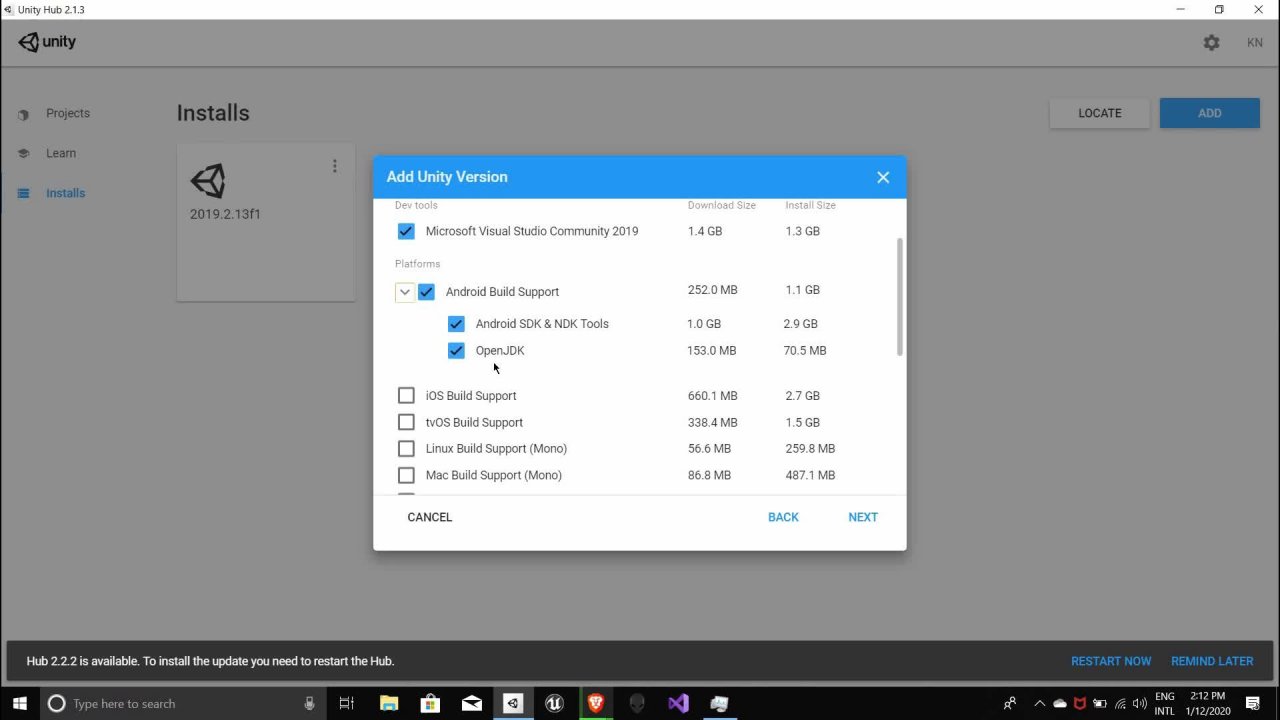Open options menu on 2019.2.13f1 card
The height and width of the screenshot is (720, 1280).
pos(334,166)
